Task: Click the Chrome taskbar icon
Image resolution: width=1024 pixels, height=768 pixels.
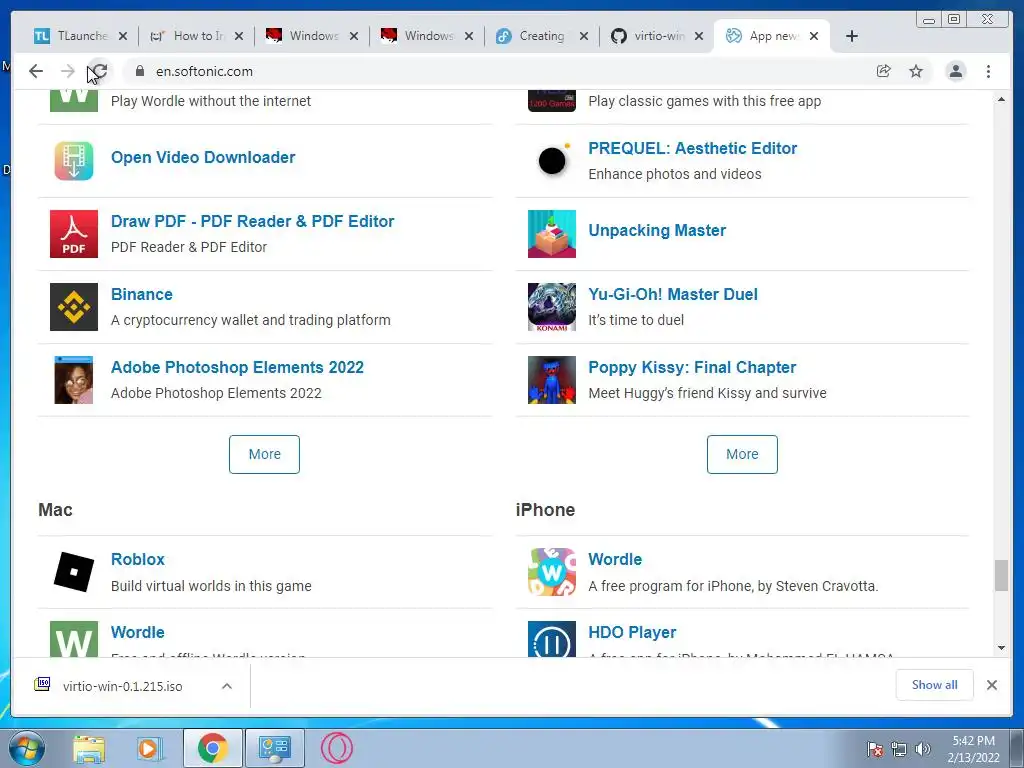Action: [x=212, y=748]
